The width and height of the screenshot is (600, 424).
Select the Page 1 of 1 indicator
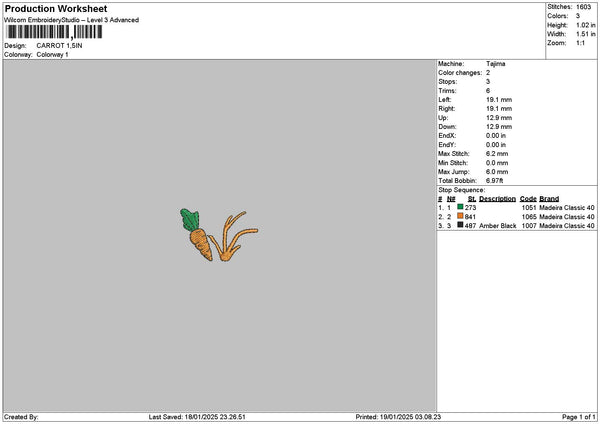579,417
